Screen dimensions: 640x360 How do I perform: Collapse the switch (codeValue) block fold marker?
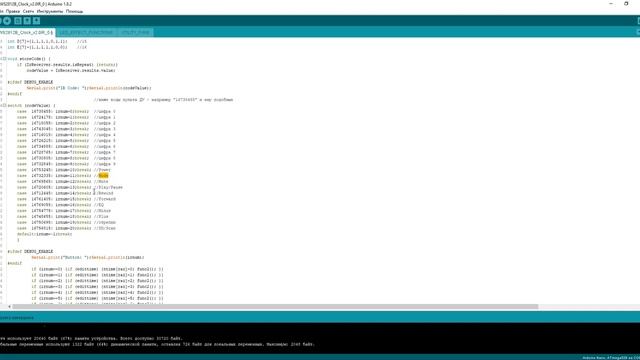4,105
